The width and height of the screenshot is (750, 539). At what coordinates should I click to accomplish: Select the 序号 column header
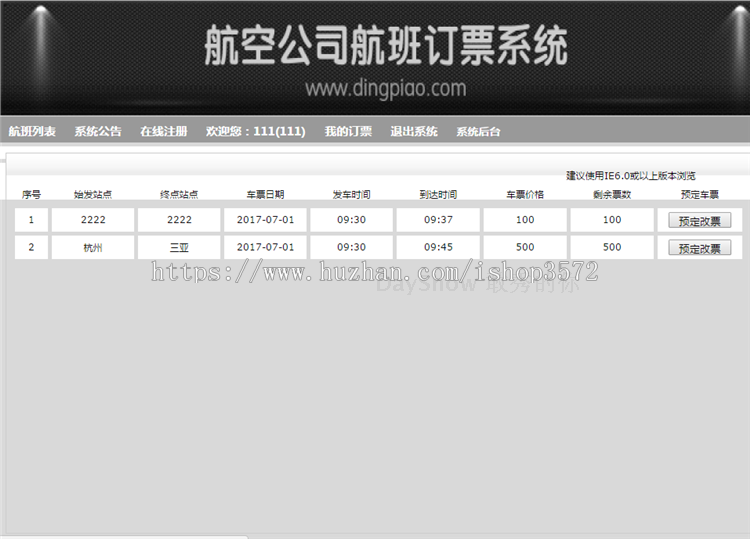pos(31,194)
